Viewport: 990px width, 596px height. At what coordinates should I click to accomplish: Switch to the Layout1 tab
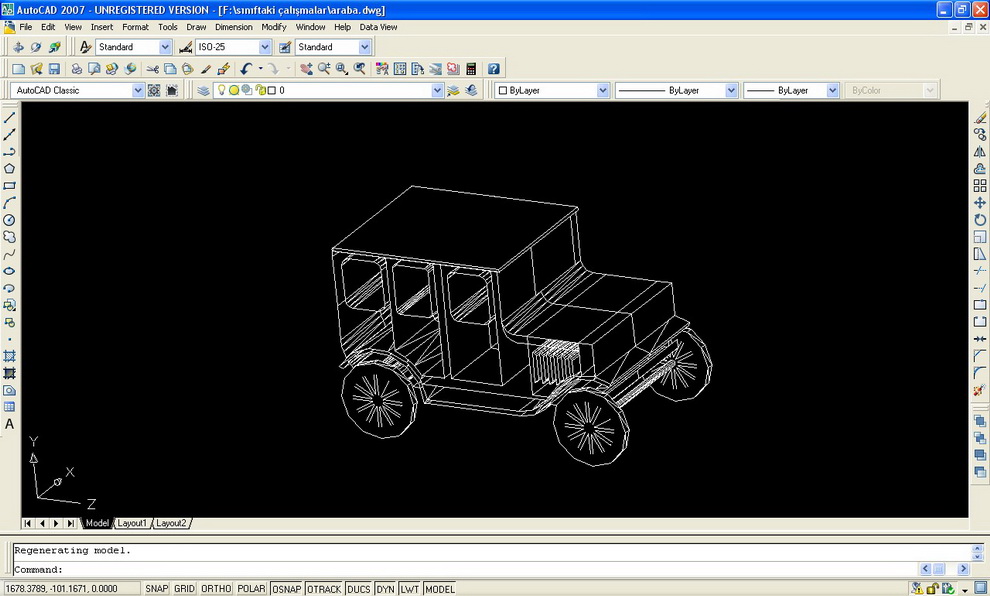tap(132, 523)
